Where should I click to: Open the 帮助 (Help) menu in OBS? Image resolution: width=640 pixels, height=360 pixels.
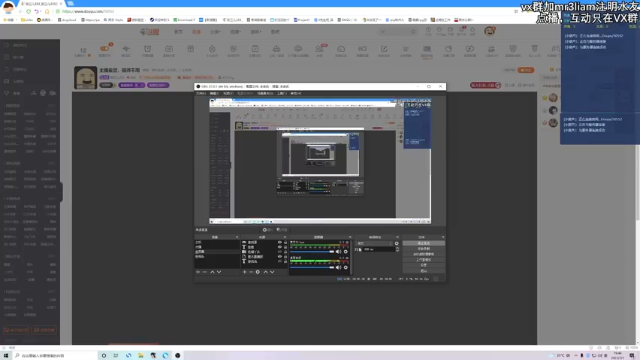pos(296,93)
